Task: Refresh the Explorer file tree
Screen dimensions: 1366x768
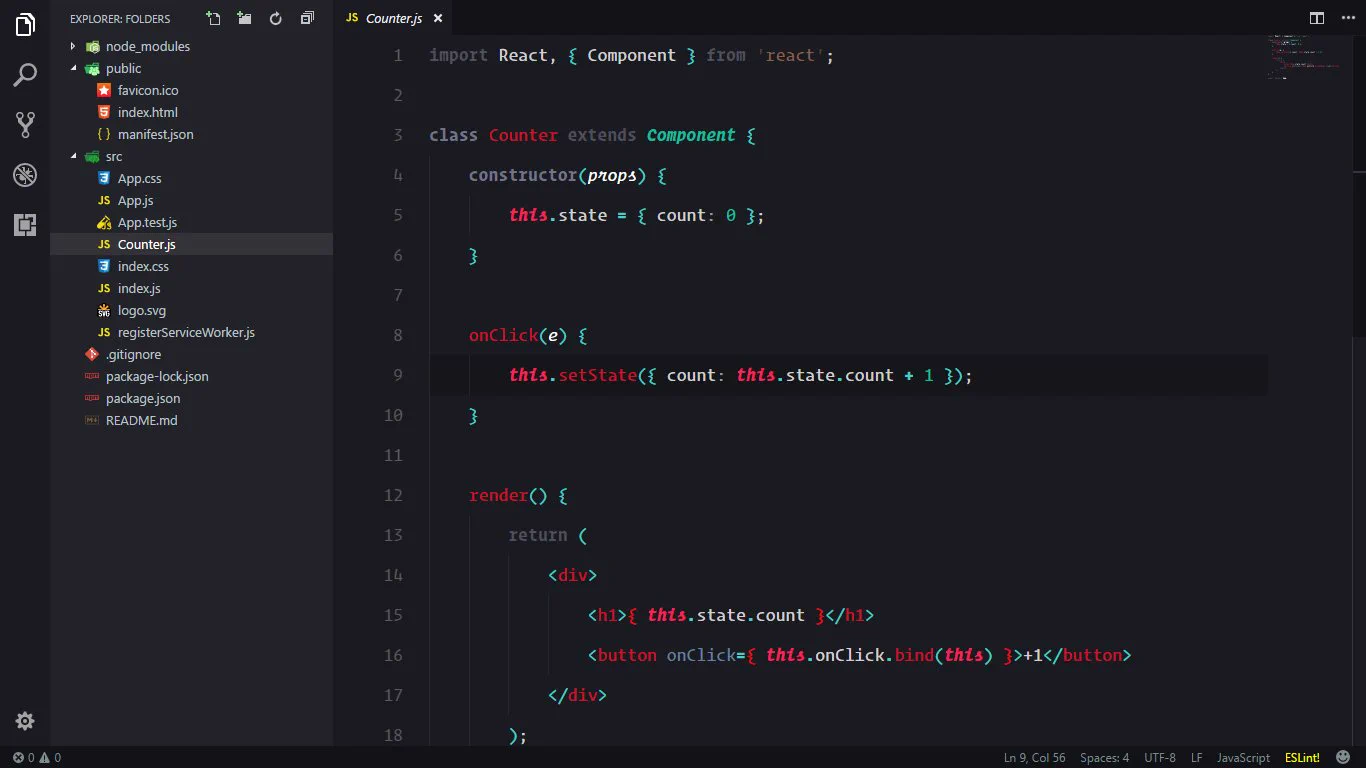Action: pos(276,18)
